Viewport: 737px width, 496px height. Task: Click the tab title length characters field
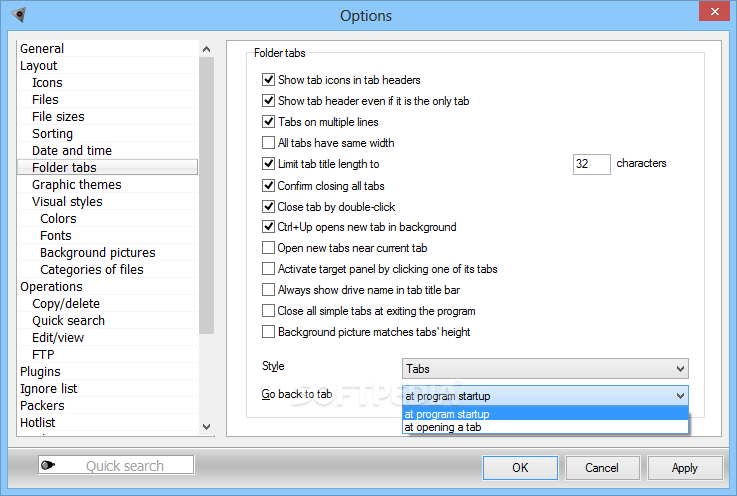[x=591, y=164]
